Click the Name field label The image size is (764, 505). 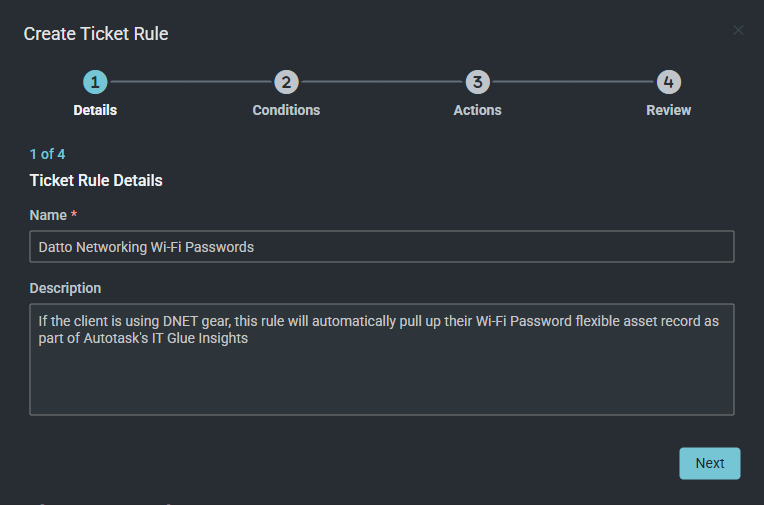pos(48,215)
